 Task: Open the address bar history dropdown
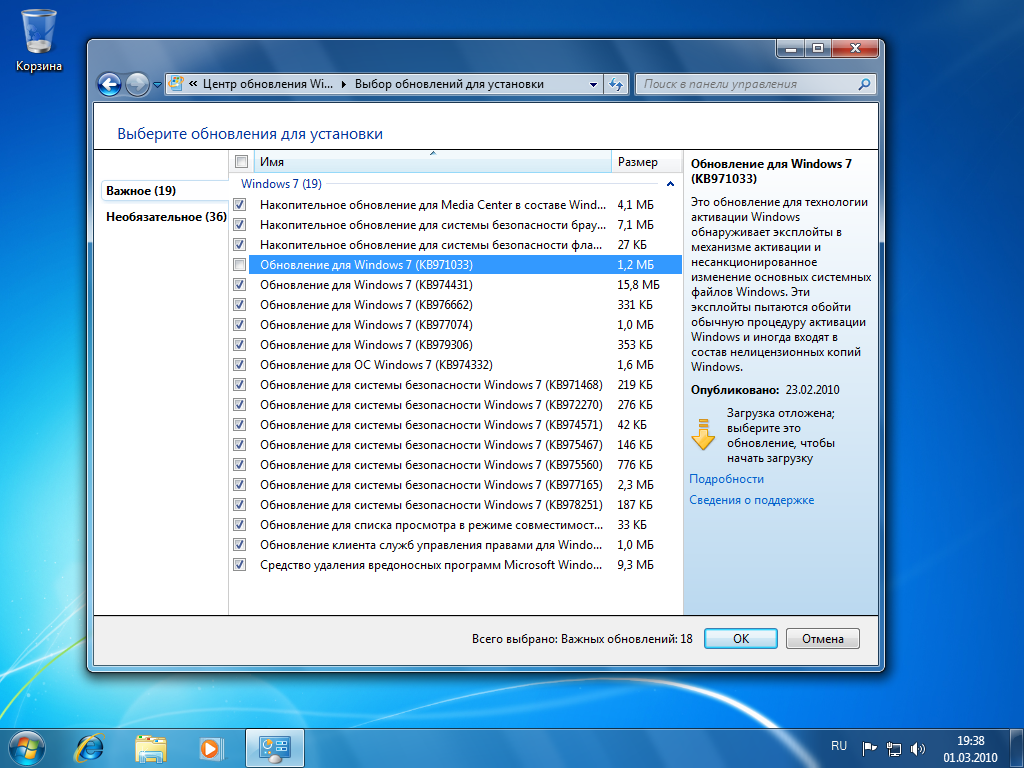click(x=593, y=84)
